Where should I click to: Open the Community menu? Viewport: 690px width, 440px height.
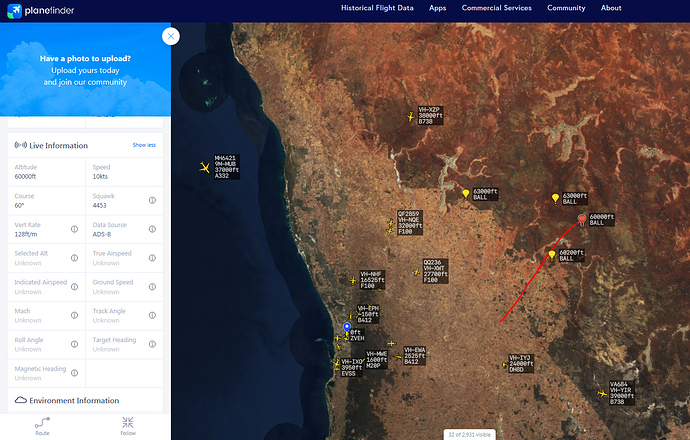pyautogui.click(x=566, y=8)
